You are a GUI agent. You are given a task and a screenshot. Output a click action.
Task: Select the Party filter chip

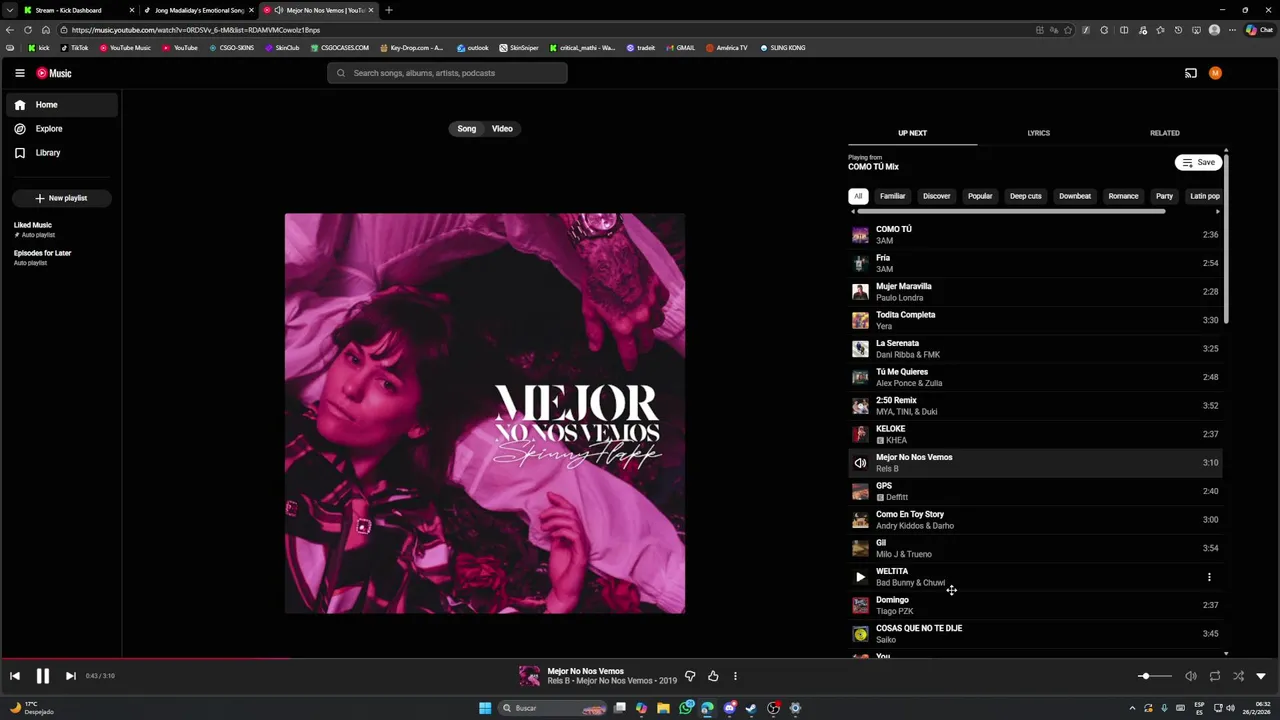coord(1164,196)
